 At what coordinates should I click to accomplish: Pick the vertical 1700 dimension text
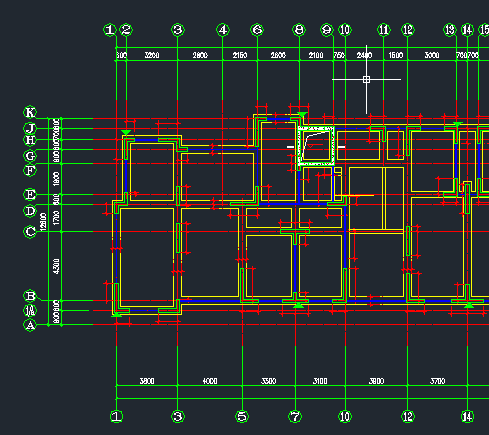[x=56, y=218]
